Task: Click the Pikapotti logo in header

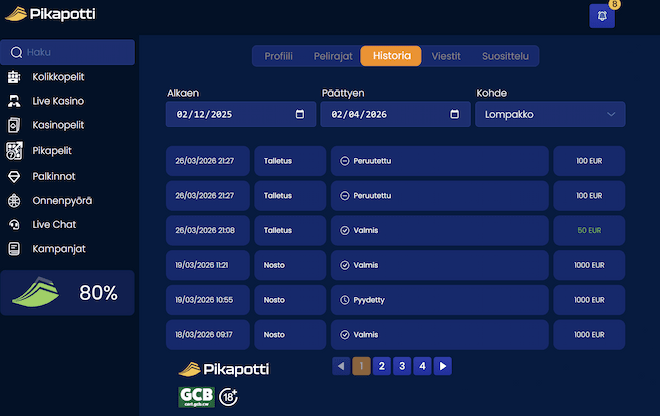Action: coord(50,14)
